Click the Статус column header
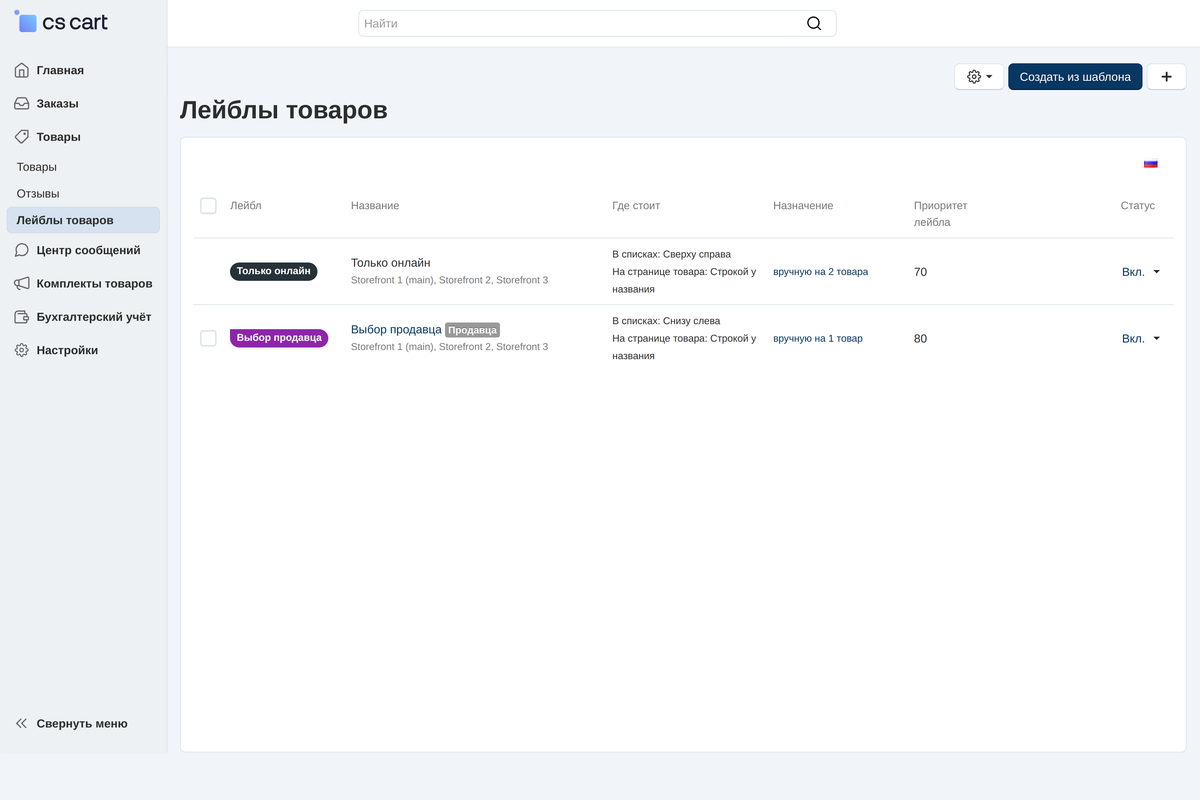This screenshot has width=1200, height=800. point(1138,206)
